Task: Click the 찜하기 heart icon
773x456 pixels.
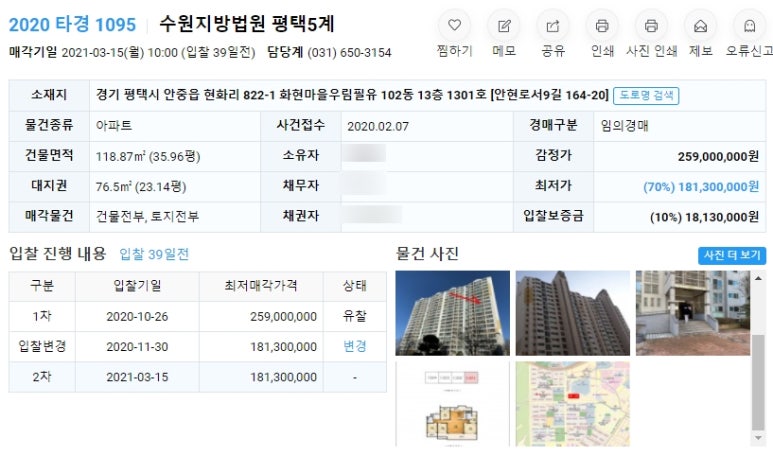Action: pyautogui.click(x=454, y=26)
